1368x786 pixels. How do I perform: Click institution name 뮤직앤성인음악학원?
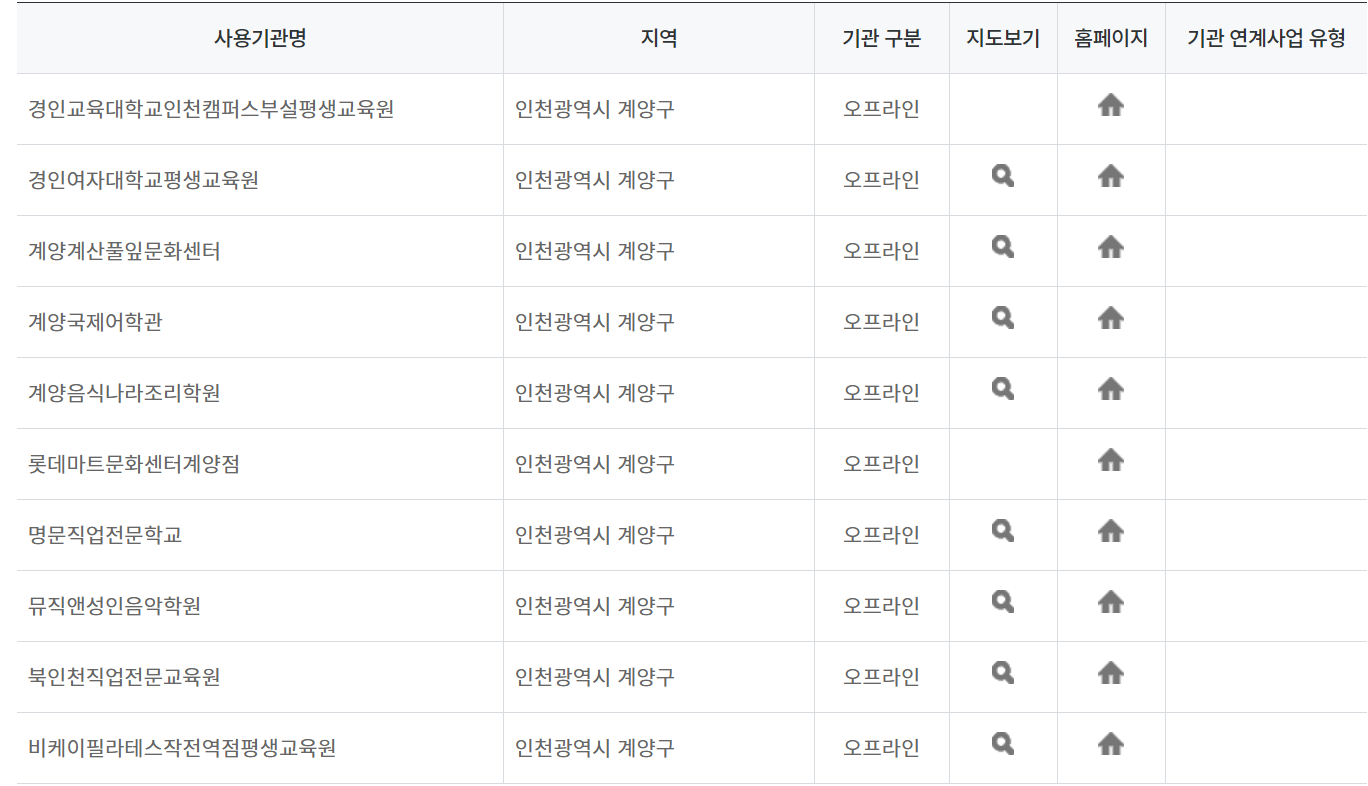tap(115, 606)
